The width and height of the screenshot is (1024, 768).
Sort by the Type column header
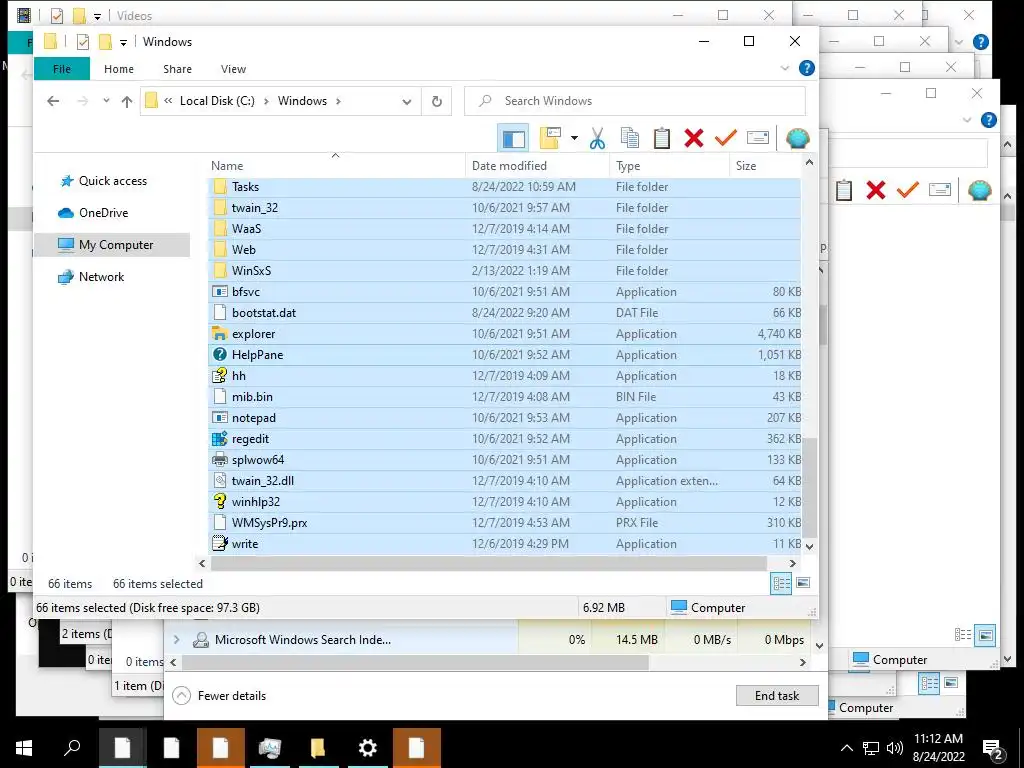point(669,166)
